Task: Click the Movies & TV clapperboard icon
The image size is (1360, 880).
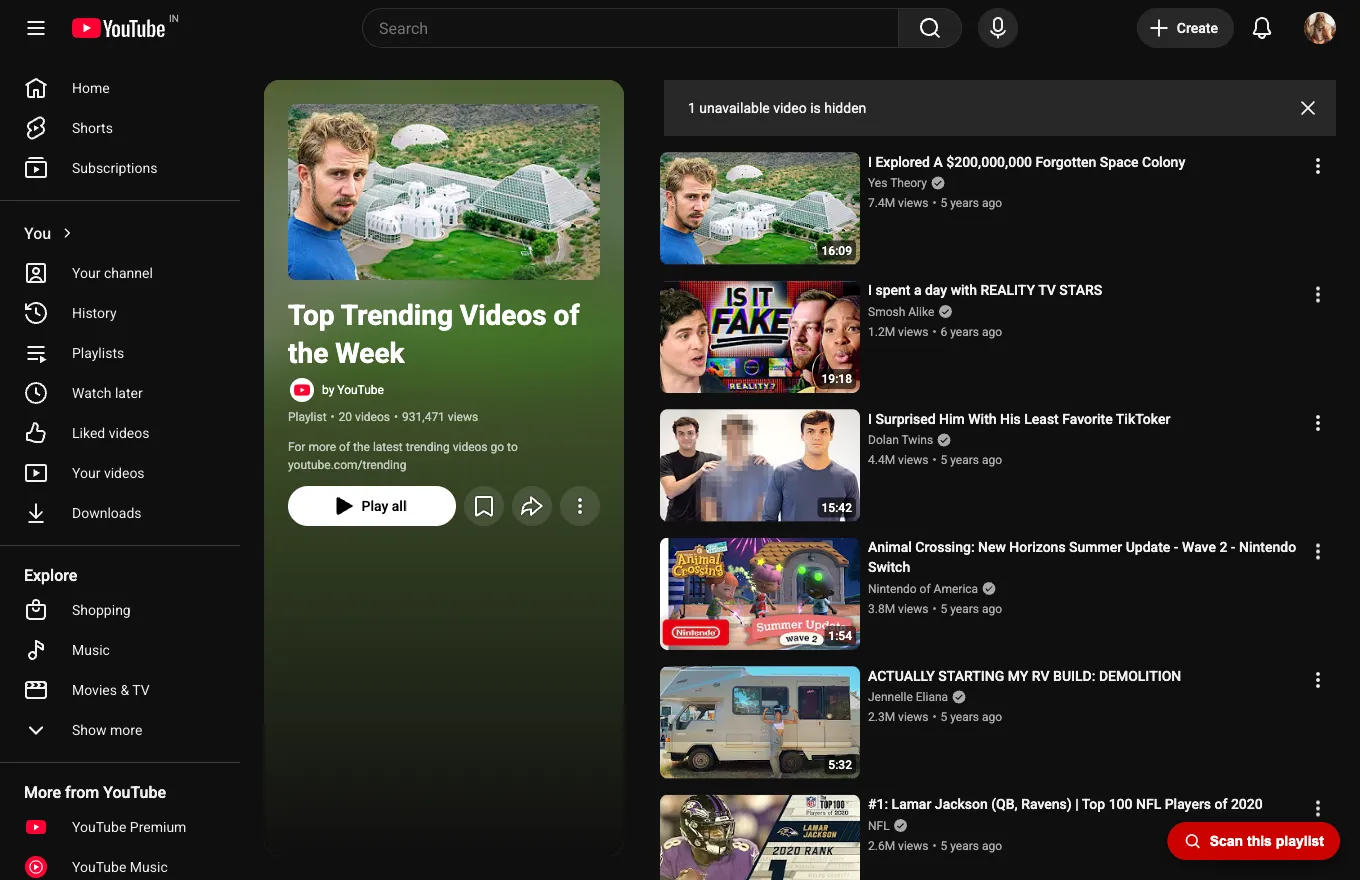Action: (x=36, y=690)
